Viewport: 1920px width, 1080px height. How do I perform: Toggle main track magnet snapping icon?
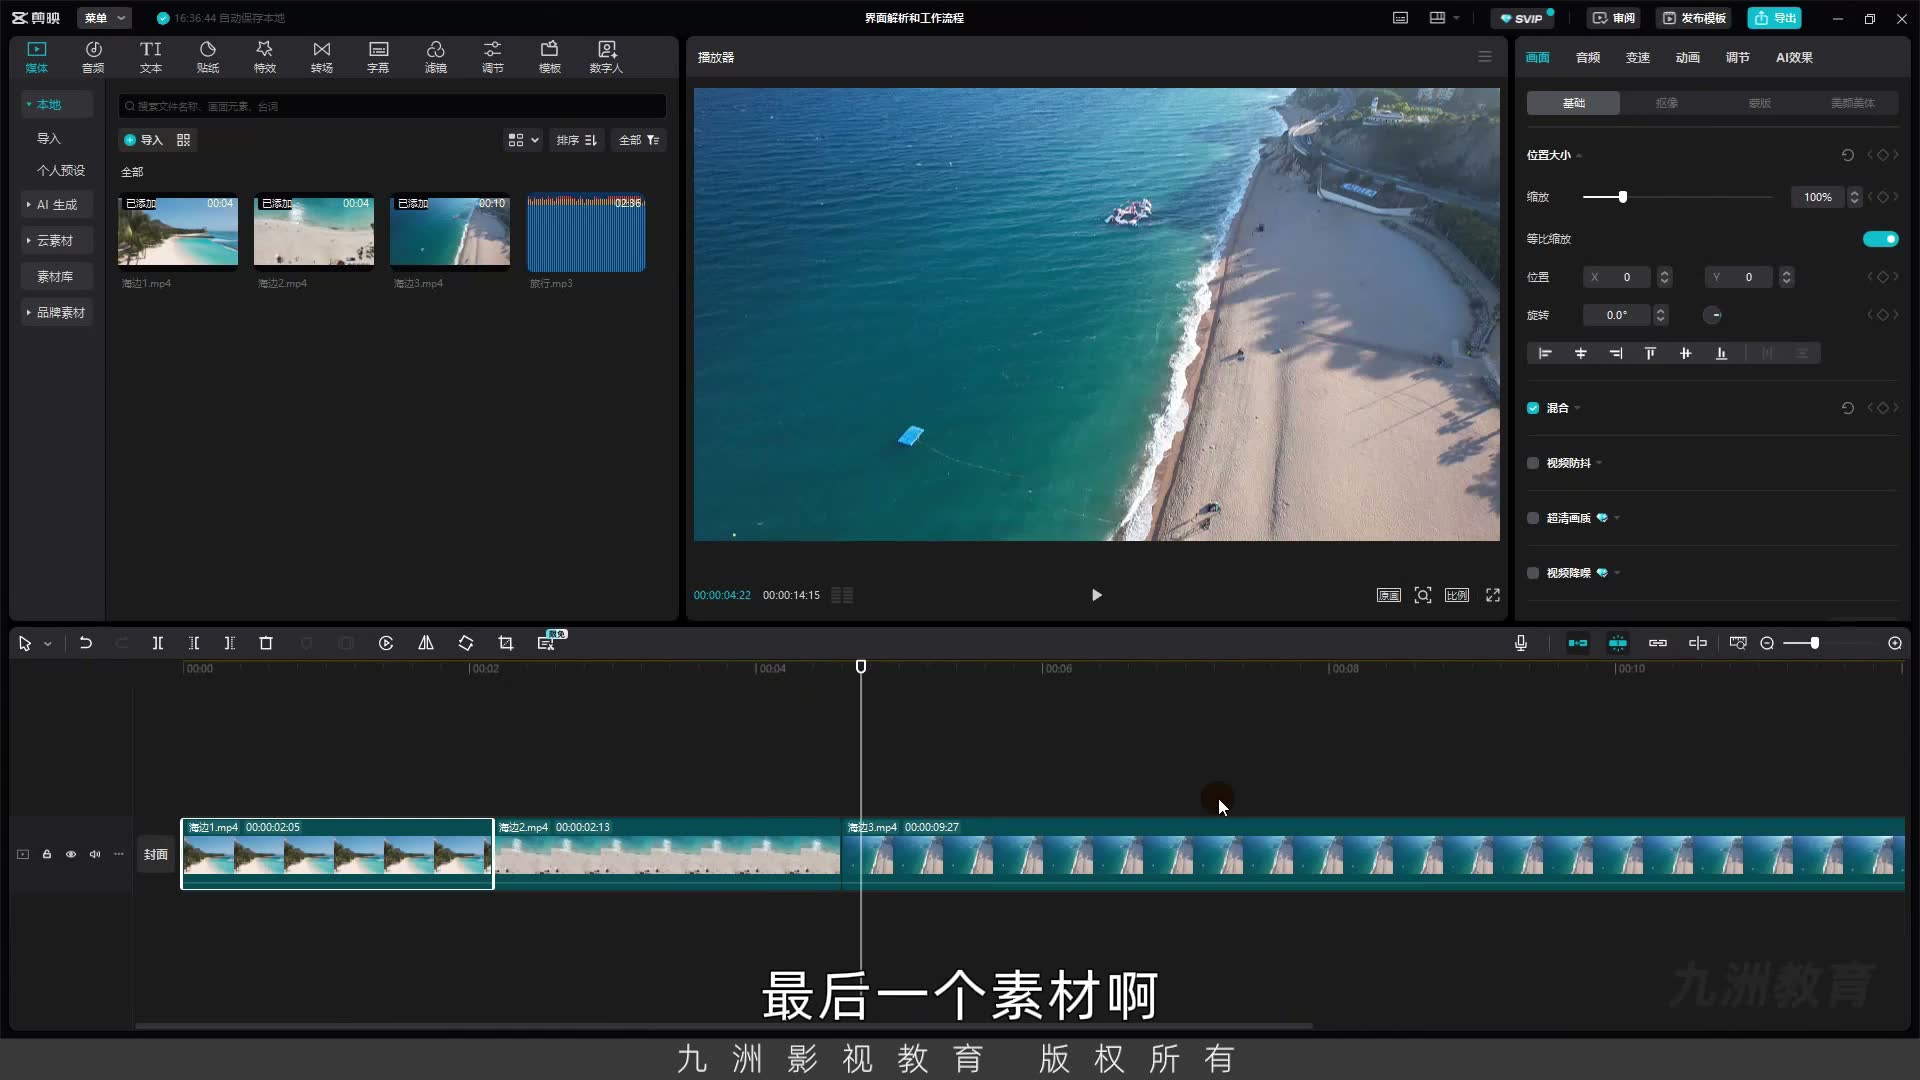(1578, 643)
